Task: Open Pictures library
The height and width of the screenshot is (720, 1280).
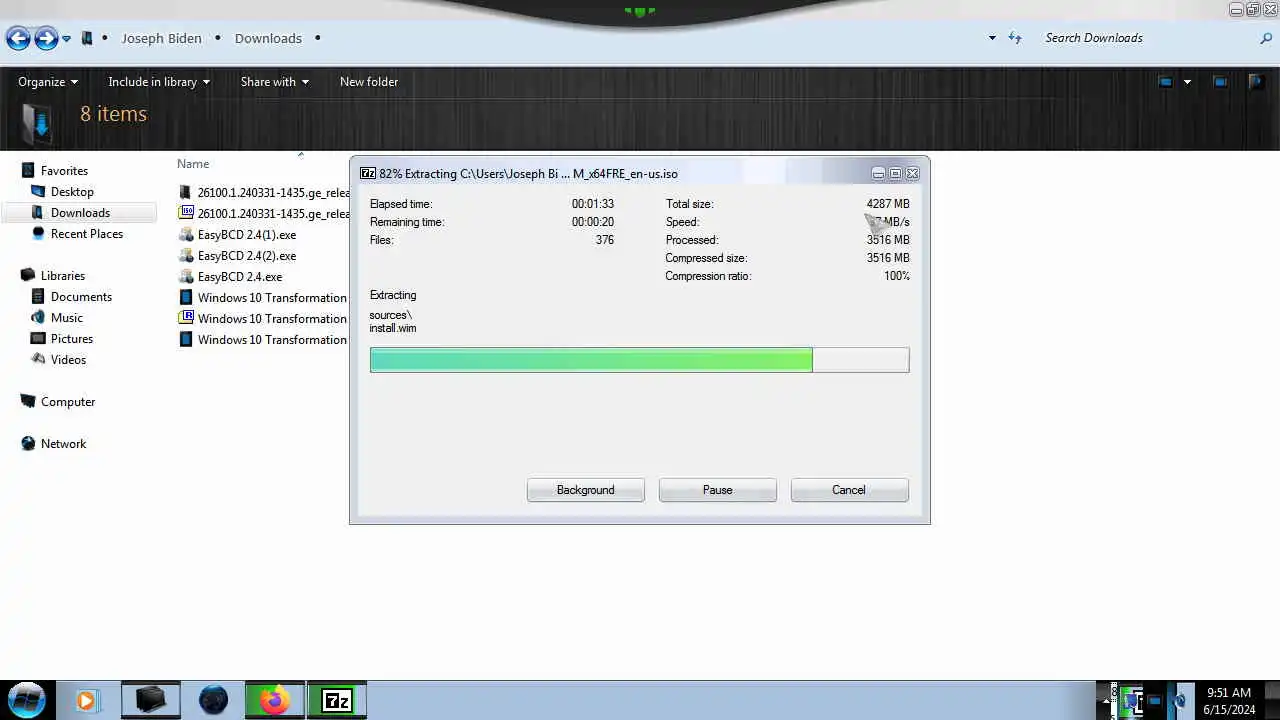Action: [72, 339]
